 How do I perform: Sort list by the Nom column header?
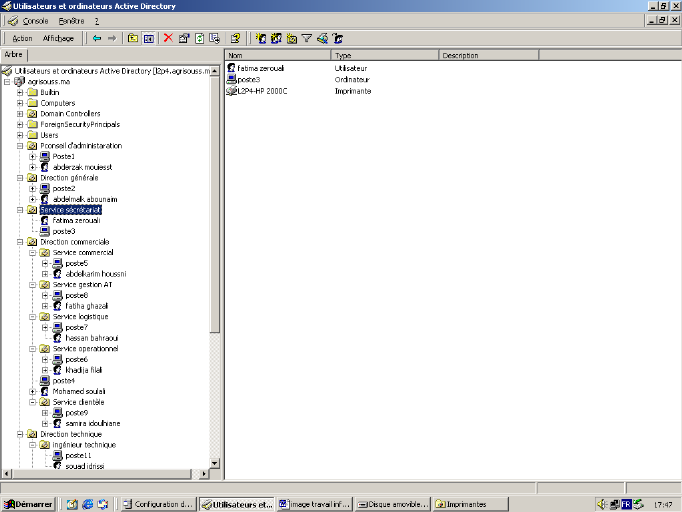click(276, 55)
